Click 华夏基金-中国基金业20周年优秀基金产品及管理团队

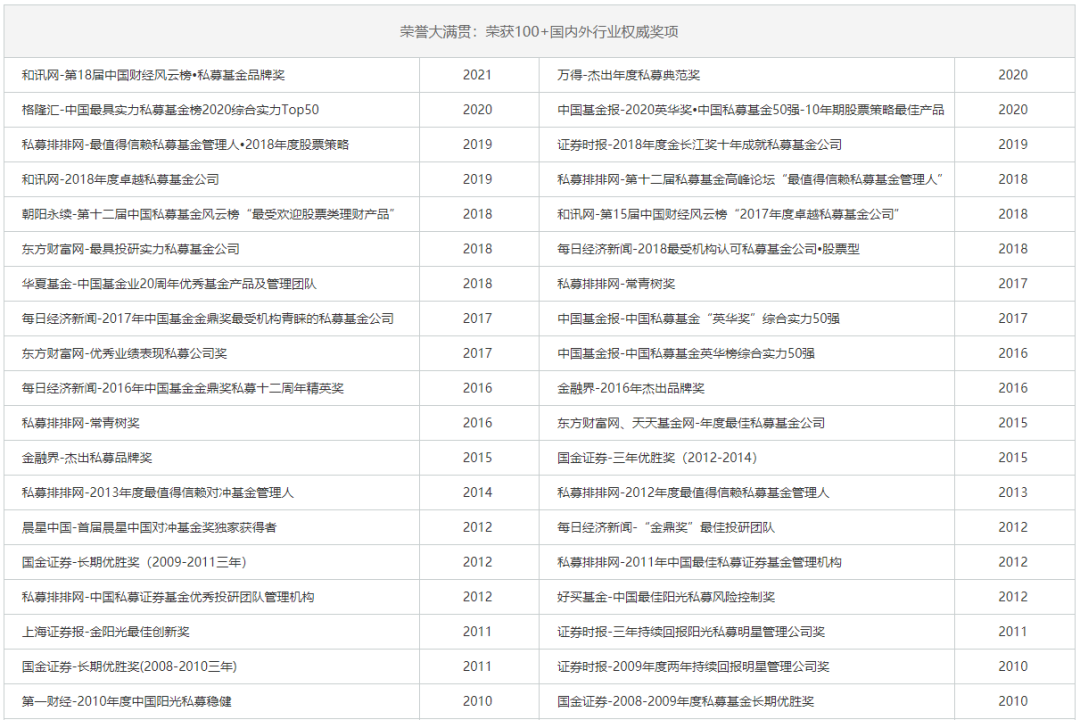tap(169, 284)
